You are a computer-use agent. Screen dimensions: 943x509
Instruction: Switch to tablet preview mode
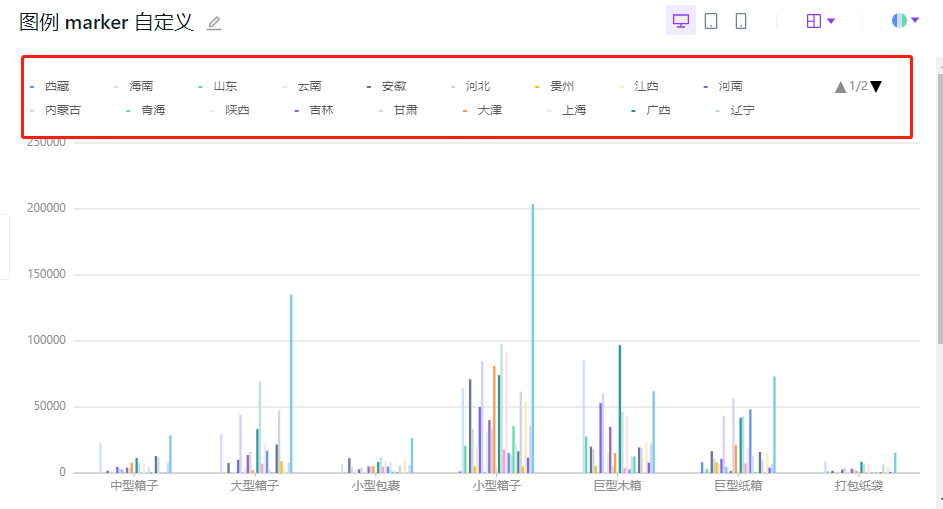click(x=711, y=21)
